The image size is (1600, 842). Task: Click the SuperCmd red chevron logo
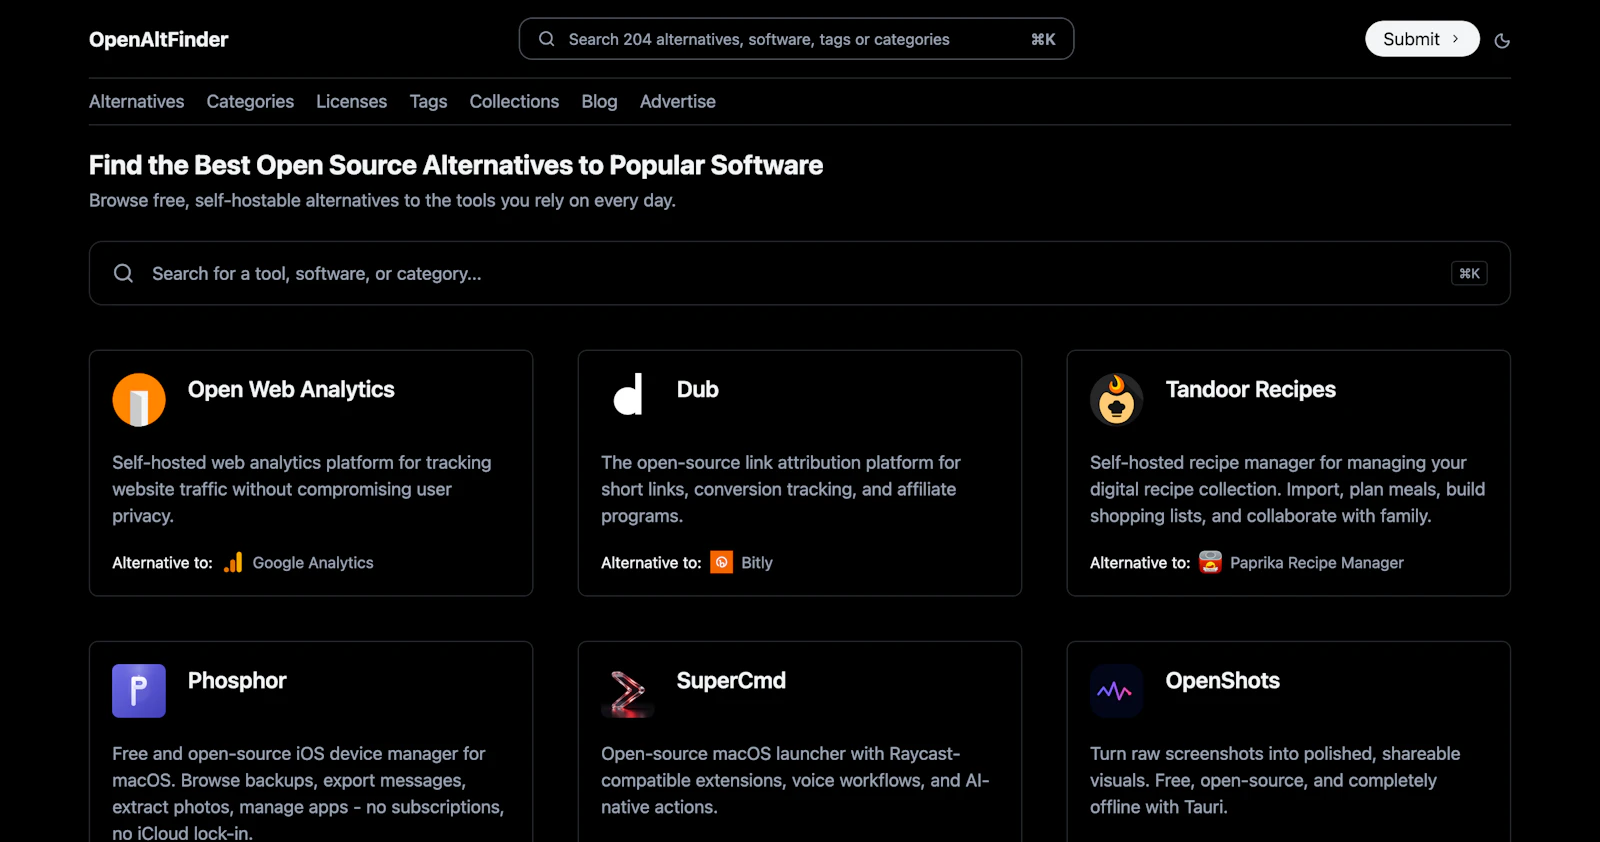click(628, 691)
